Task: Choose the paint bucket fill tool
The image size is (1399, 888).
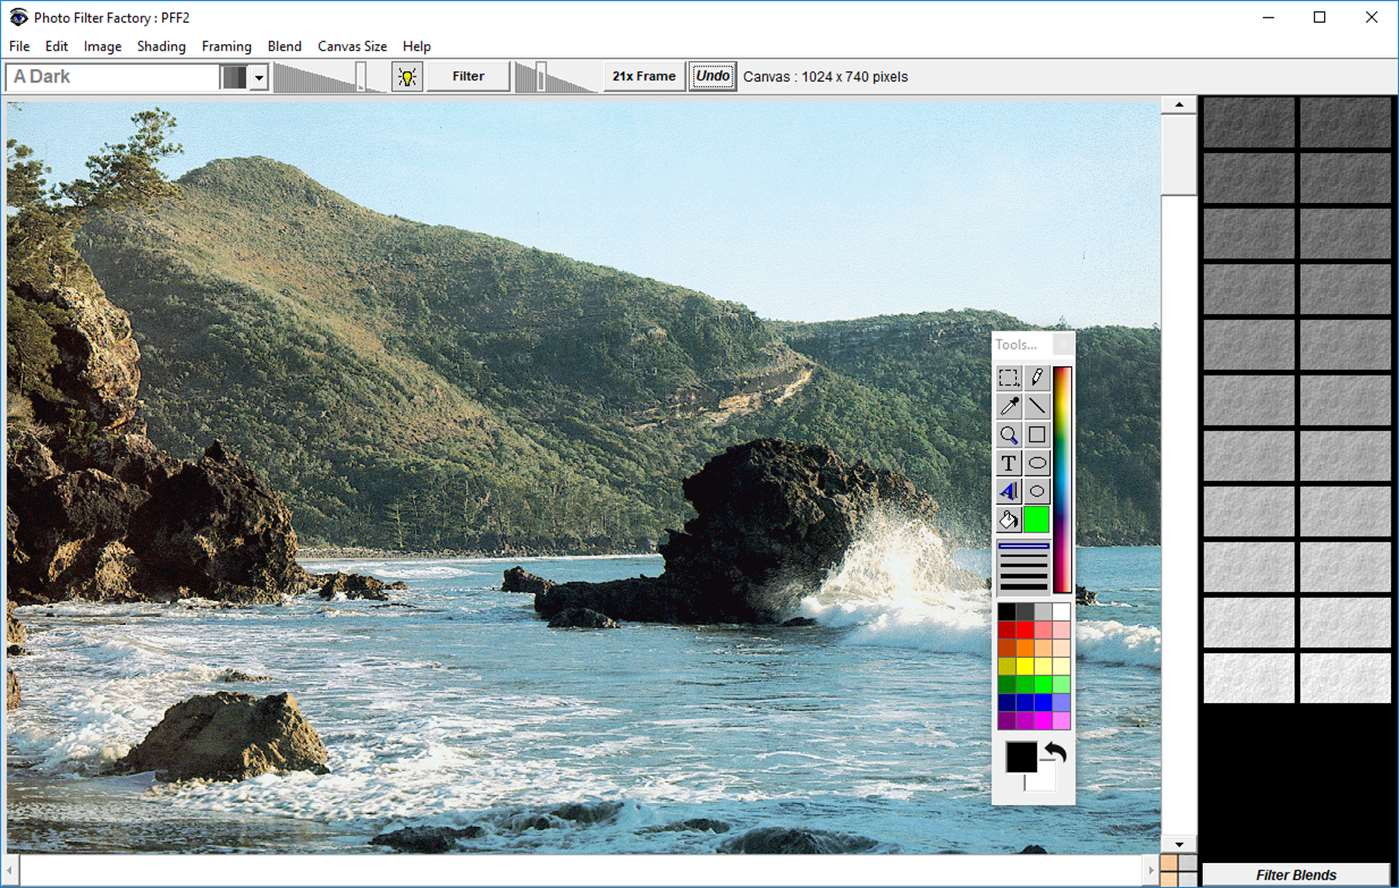Action: [1008, 520]
